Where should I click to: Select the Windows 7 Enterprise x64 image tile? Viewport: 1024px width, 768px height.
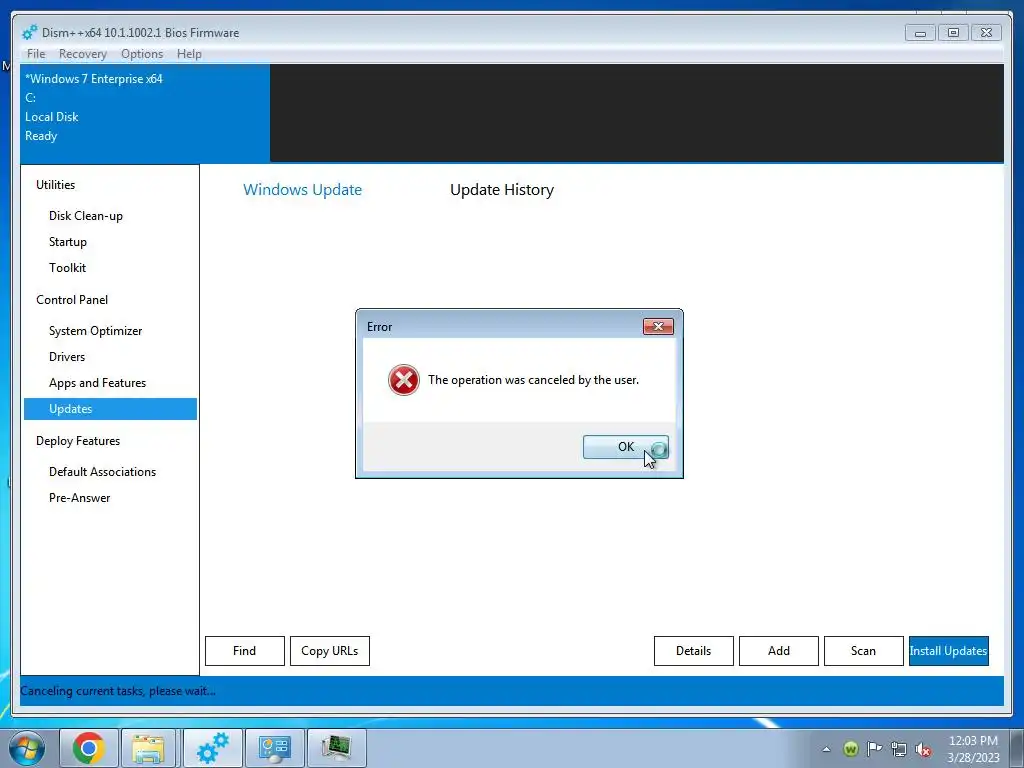(x=145, y=113)
